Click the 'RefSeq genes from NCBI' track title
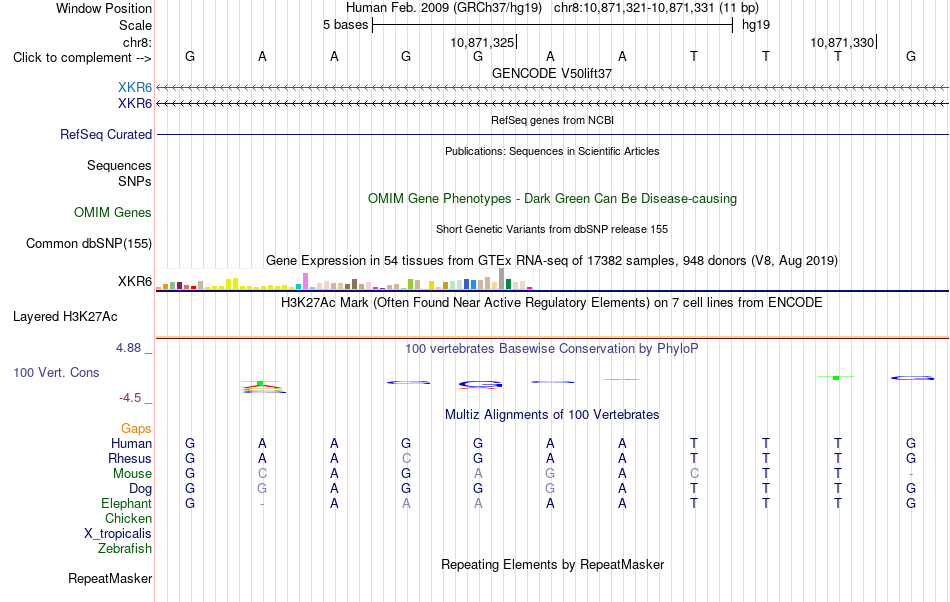950x602 pixels. click(x=552, y=121)
